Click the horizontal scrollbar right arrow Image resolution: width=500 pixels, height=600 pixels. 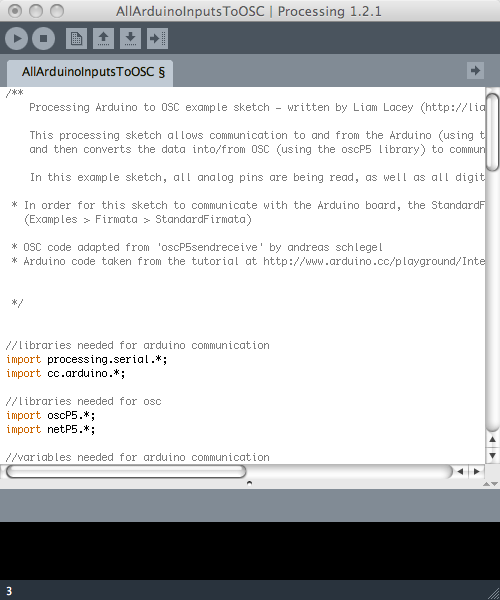476,471
